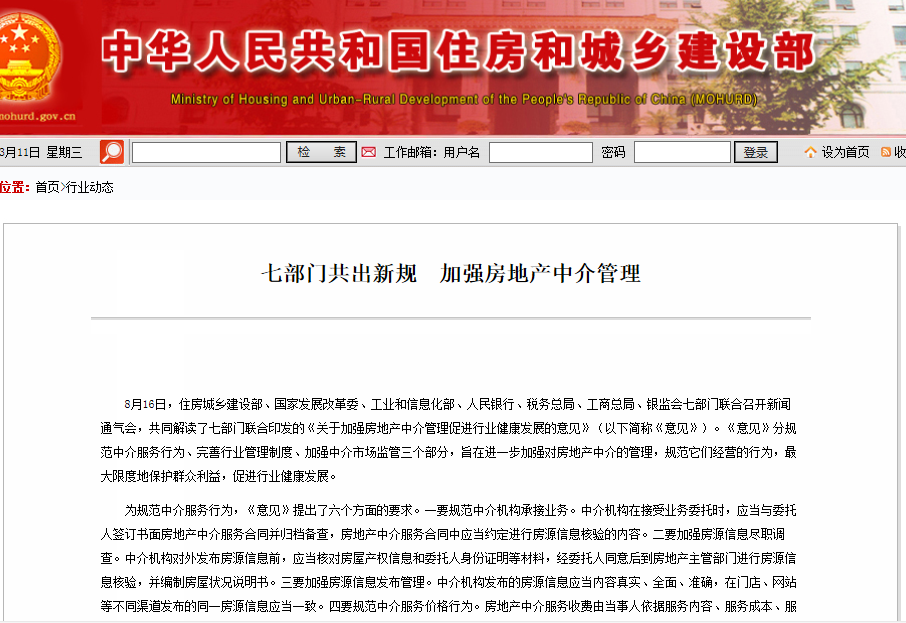Focus the search keyword text box
This screenshot has height=623, width=906.
pos(206,152)
